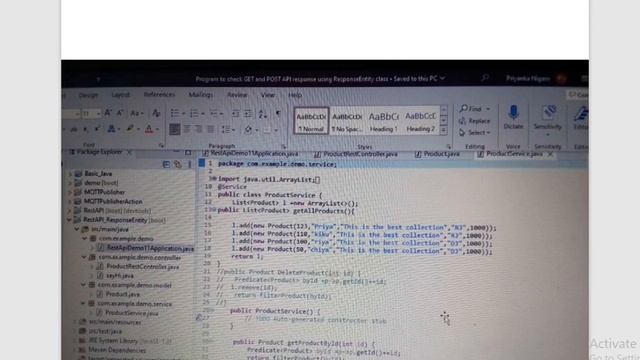The width and height of the screenshot is (640, 360).
Task: Open the Line Spacing dropdown
Action: (228, 129)
